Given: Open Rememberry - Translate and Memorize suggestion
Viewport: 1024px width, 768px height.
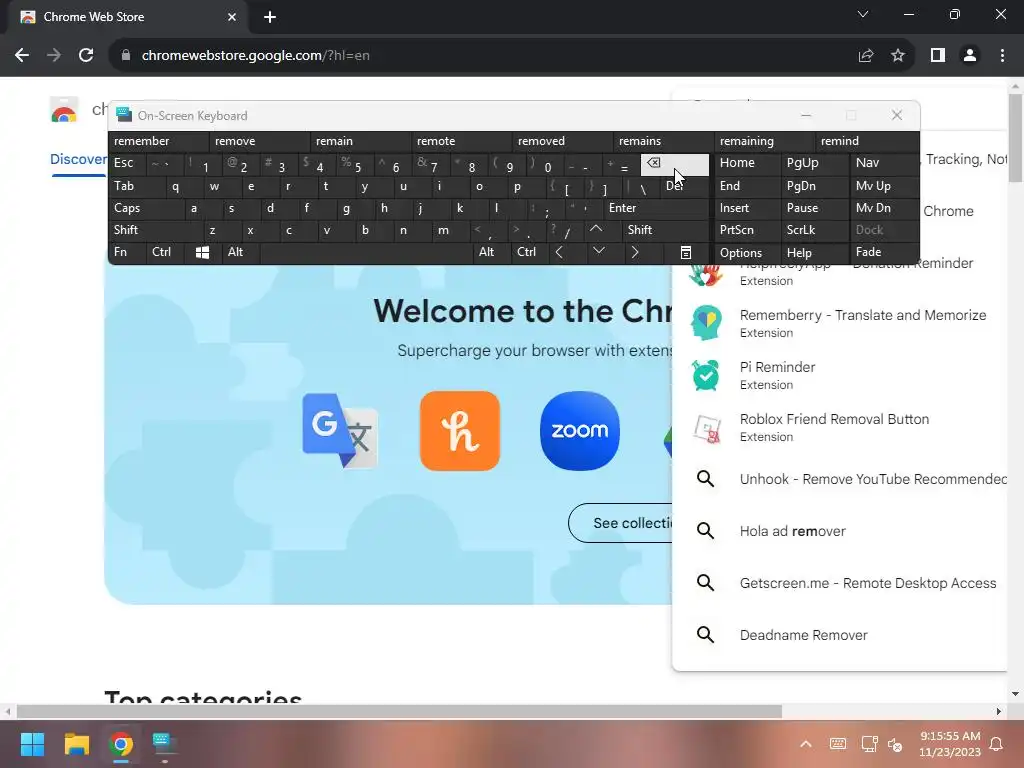Looking at the screenshot, I should tap(841, 323).
